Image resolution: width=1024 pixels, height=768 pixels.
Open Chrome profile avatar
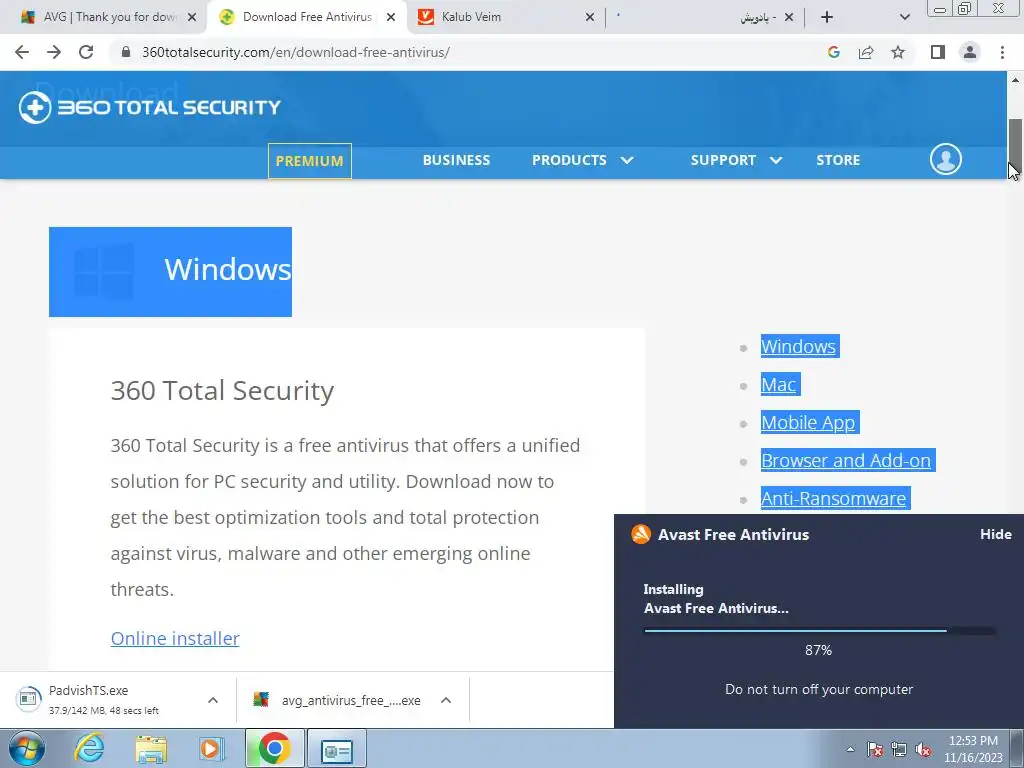(x=970, y=52)
